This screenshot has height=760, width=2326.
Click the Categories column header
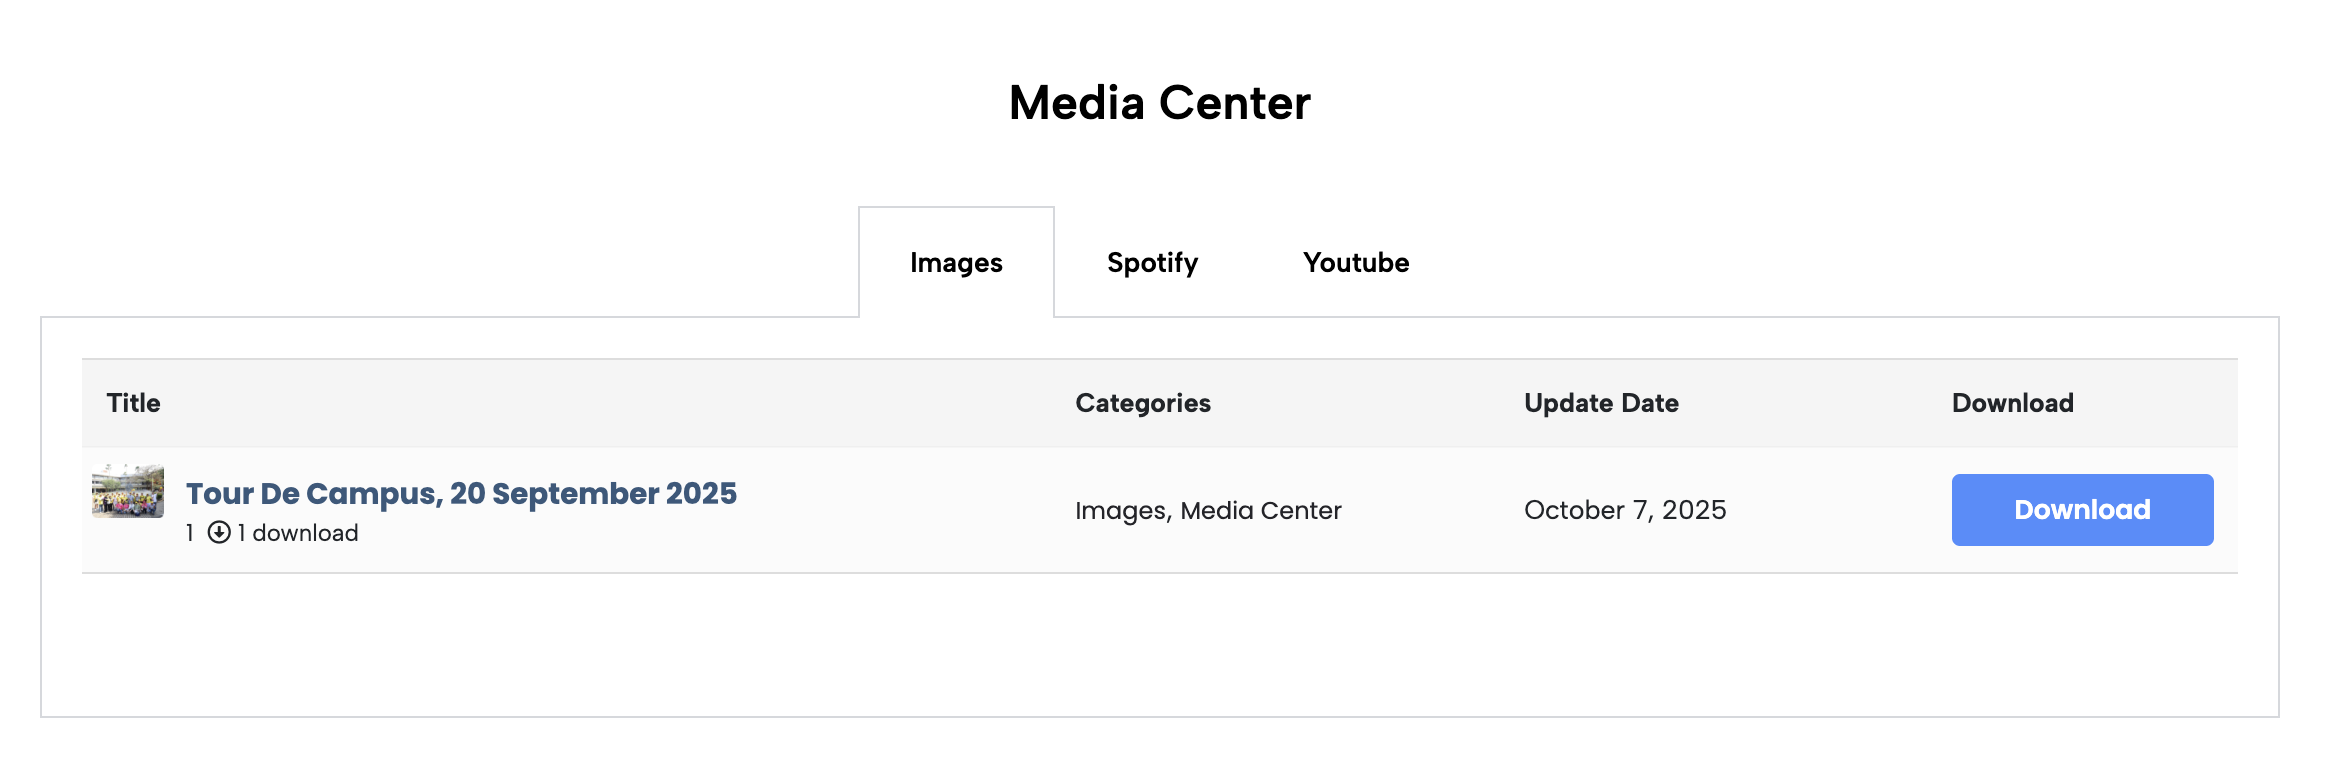[x=1143, y=403]
